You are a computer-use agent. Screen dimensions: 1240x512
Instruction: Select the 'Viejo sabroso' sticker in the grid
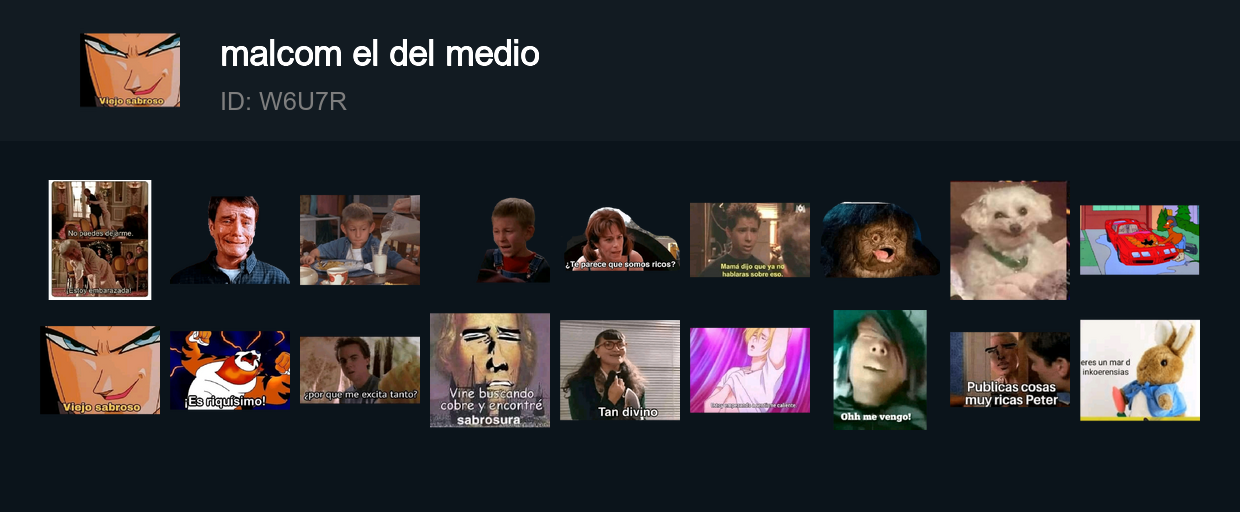pyautogui.click(x=100, y=370)
